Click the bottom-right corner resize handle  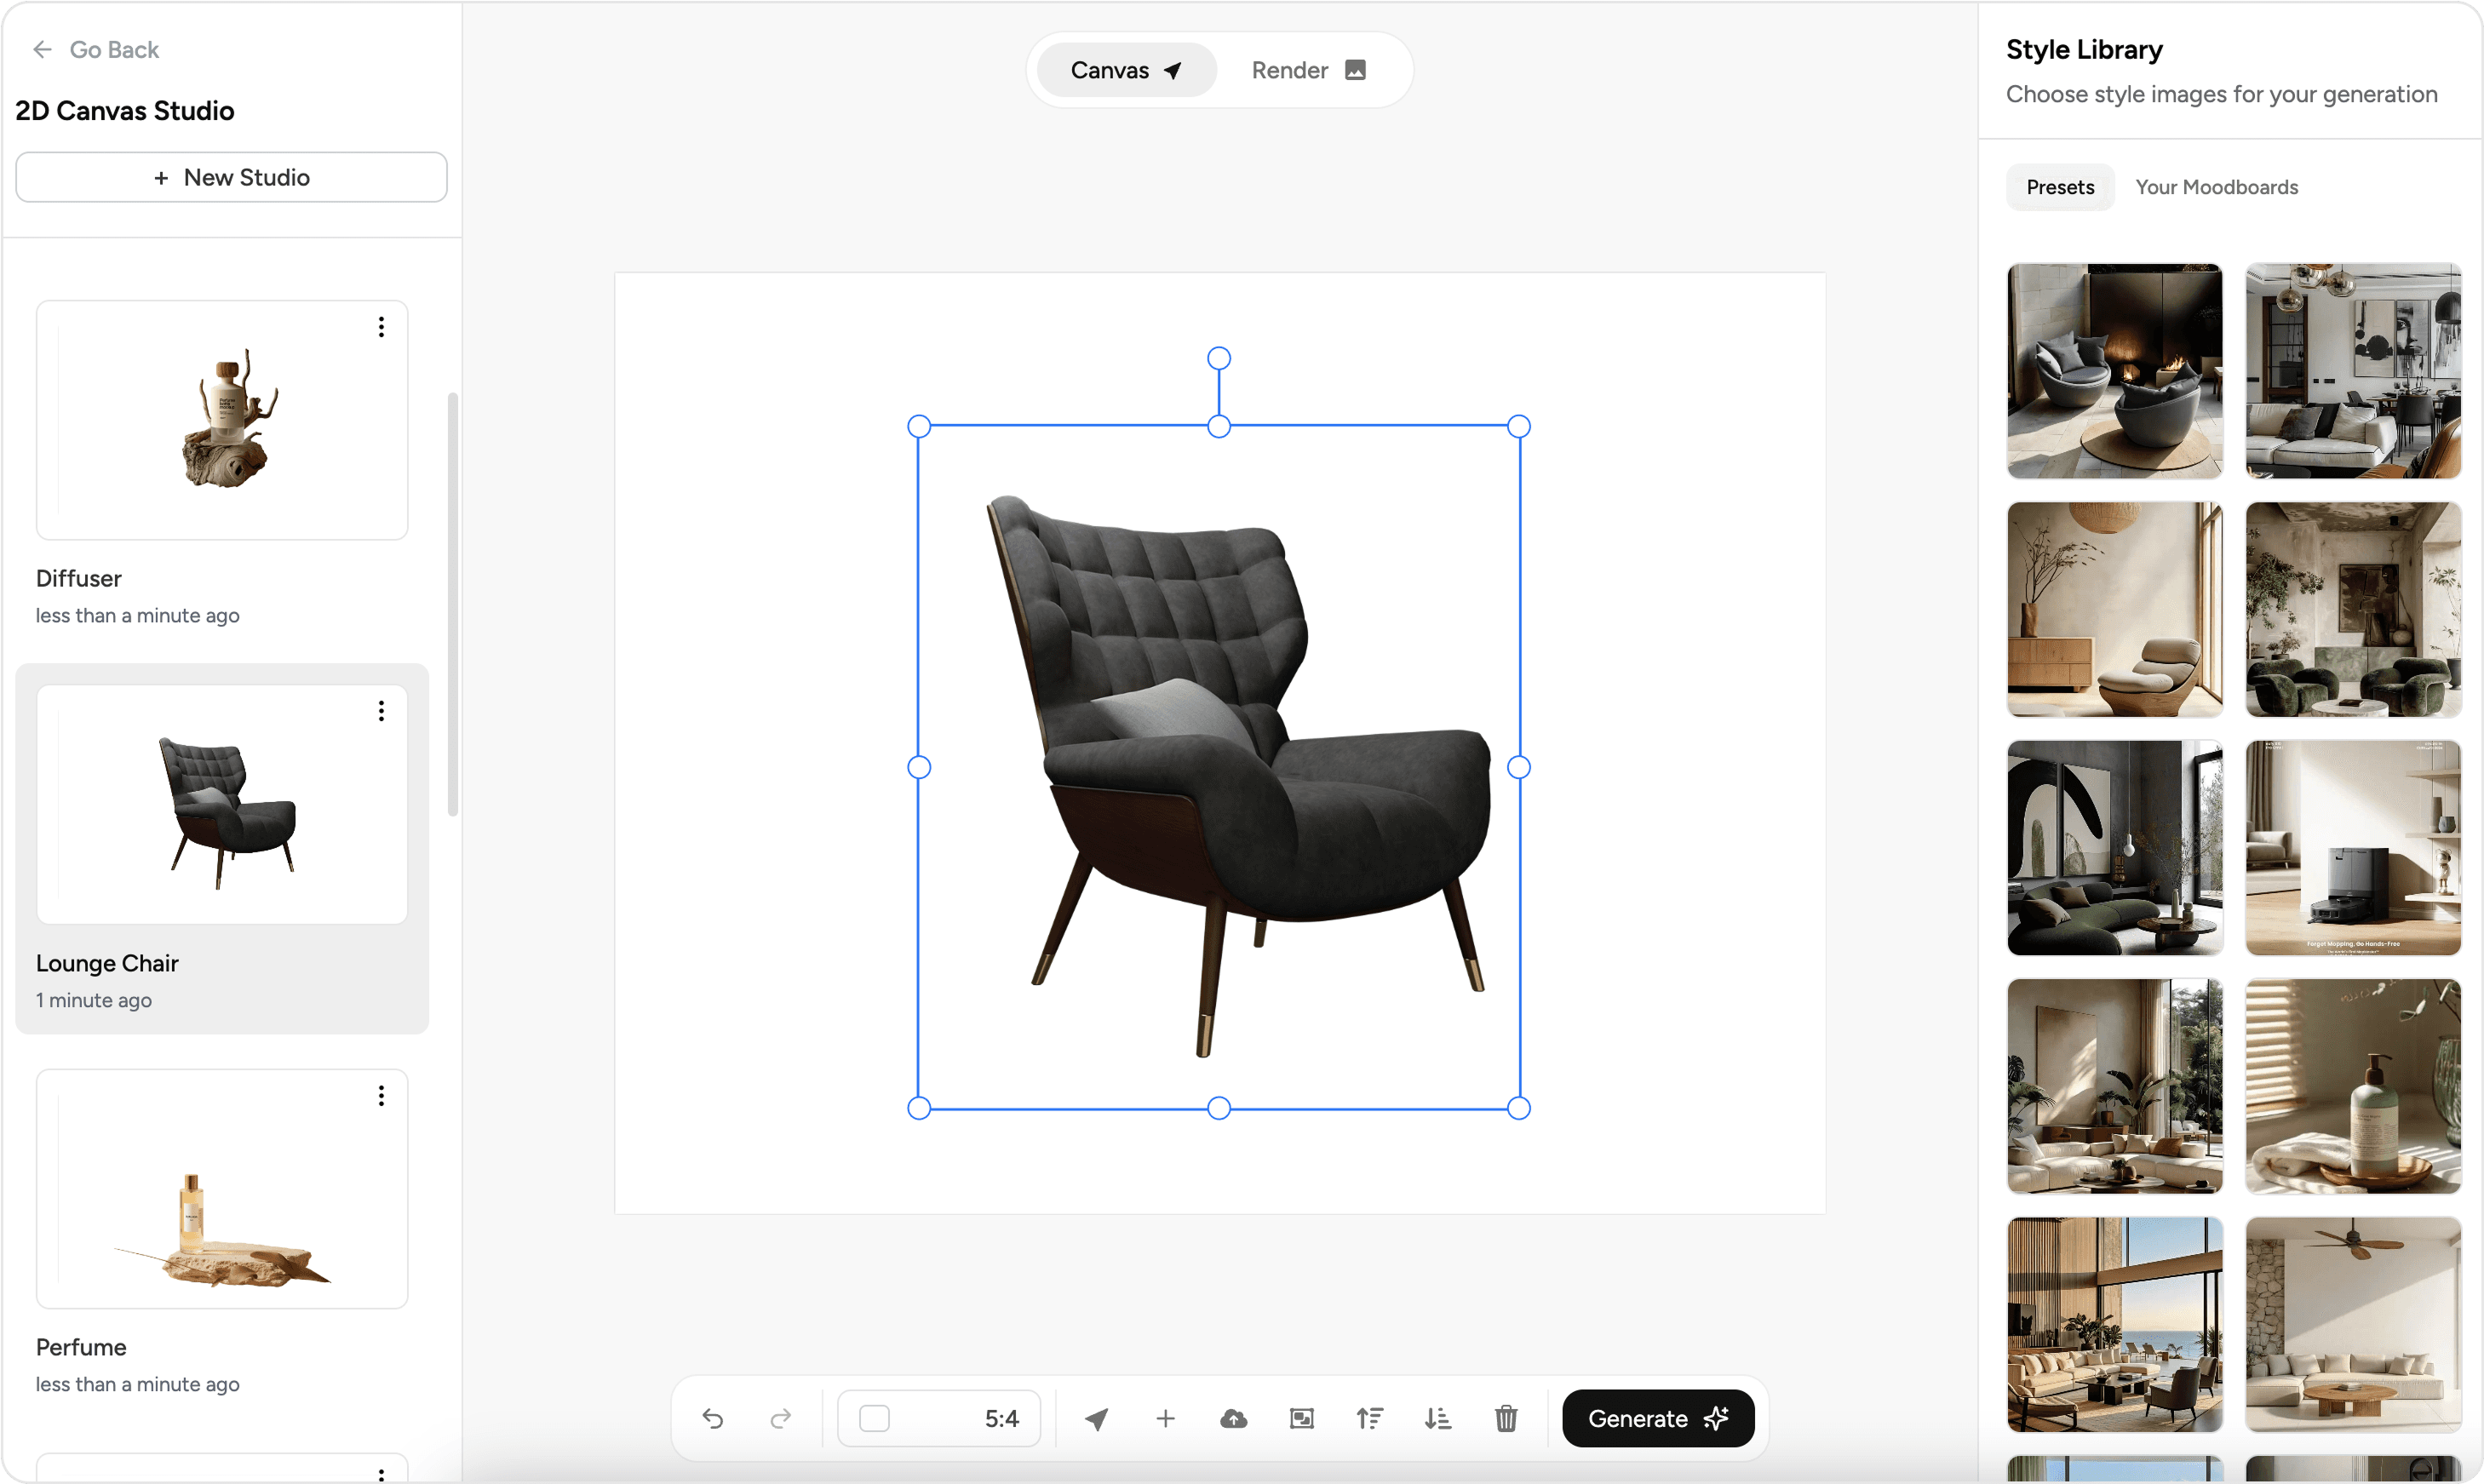1519,1108
